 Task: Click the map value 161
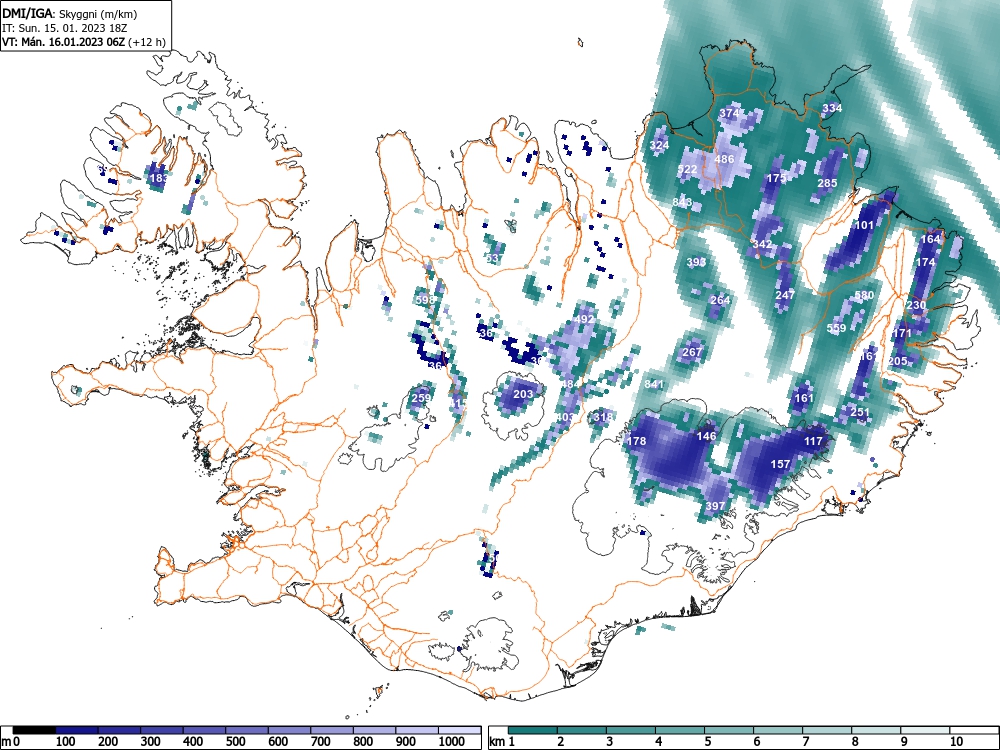tap(804, 398)
